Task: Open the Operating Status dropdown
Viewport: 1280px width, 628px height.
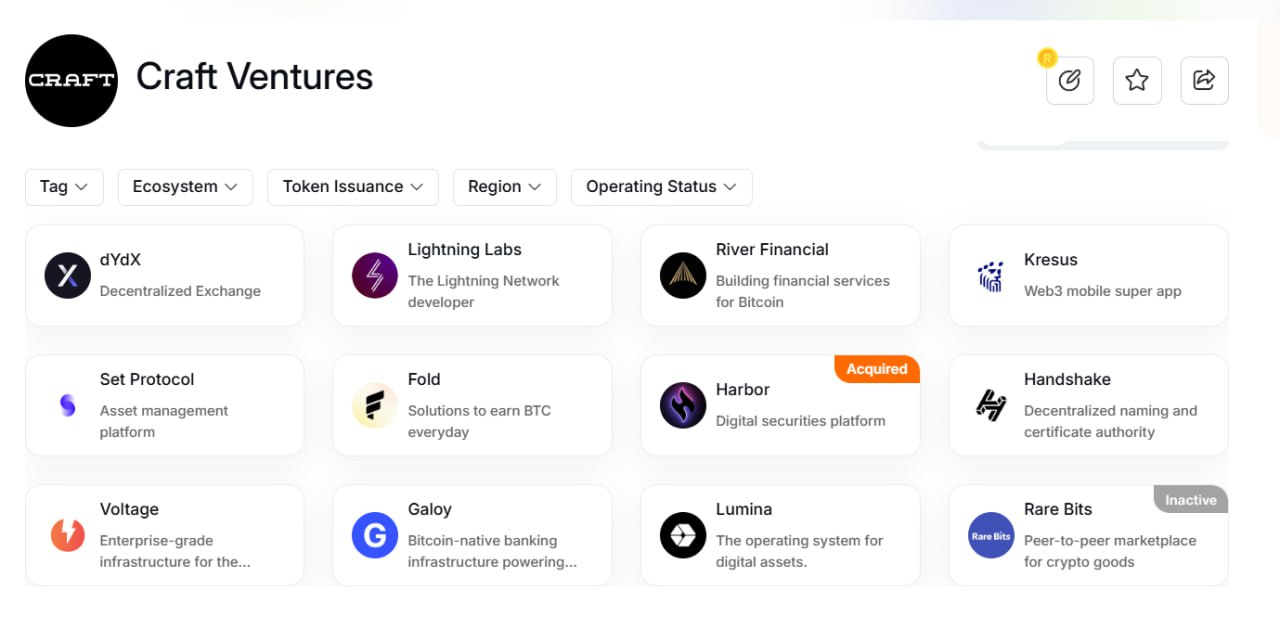Action: 661,187
